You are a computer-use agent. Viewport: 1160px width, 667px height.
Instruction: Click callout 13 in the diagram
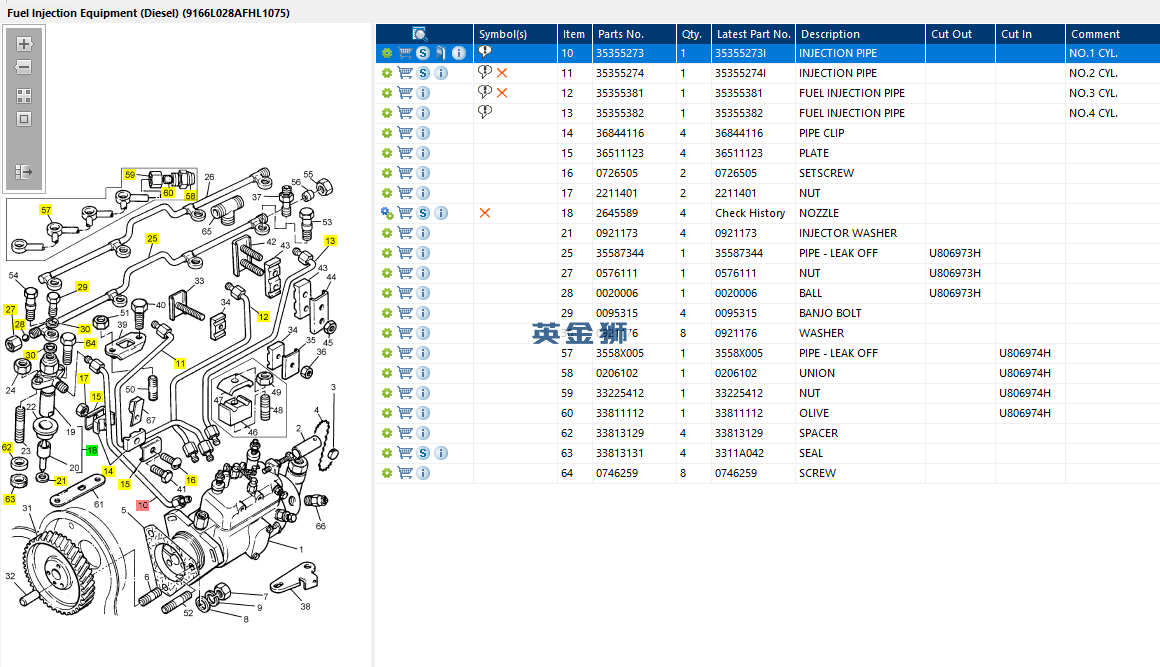[330, 241]
